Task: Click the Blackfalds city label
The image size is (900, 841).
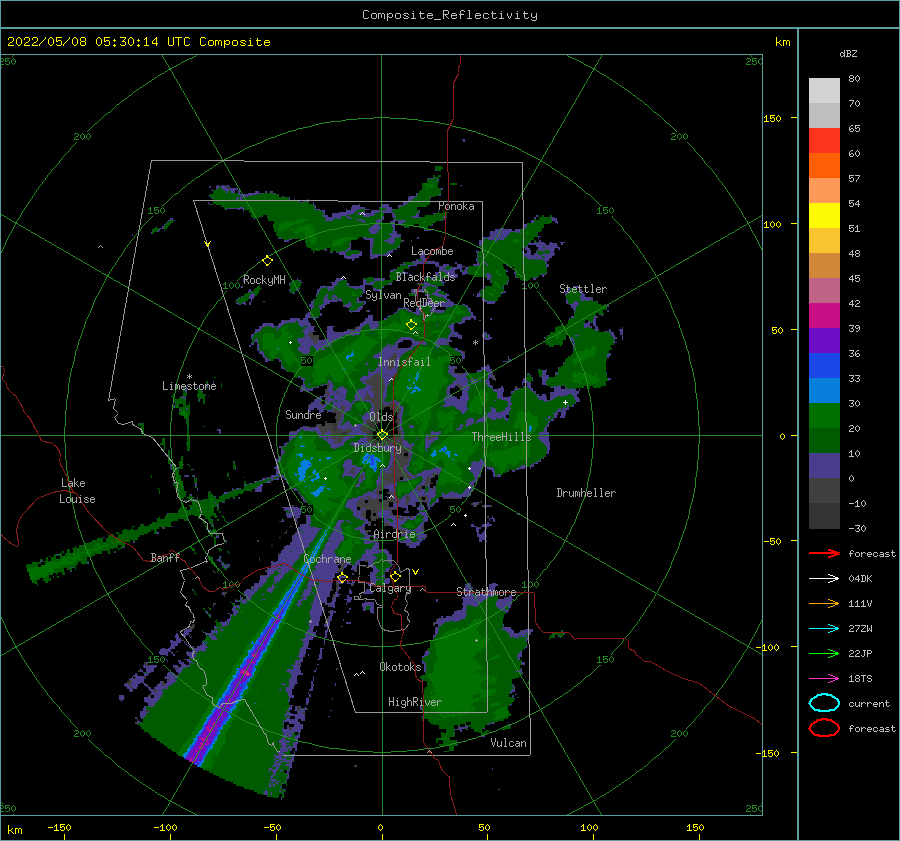Action: 425,277
